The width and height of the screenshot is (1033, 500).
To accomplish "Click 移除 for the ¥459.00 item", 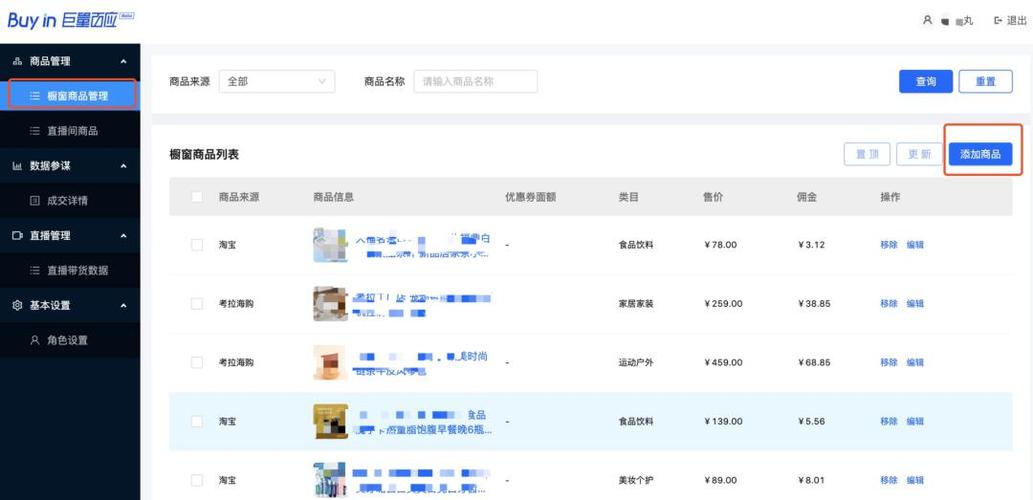I will coord(889,362).
